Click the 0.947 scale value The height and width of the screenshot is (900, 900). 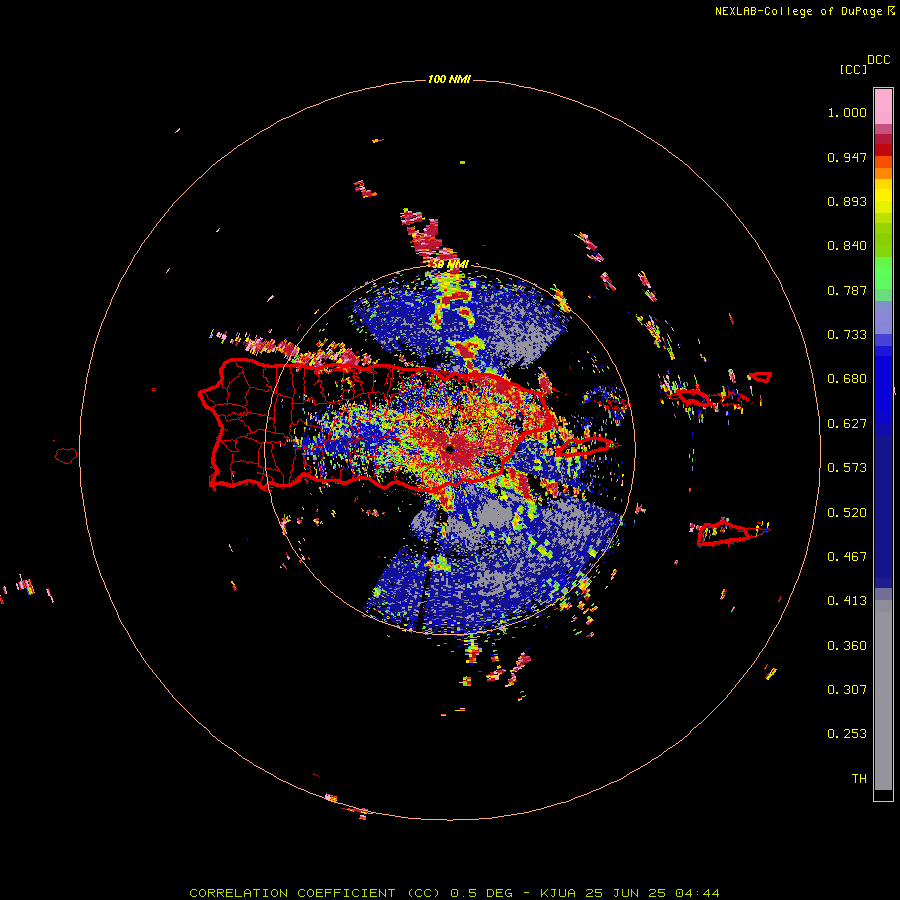click(847, 157)
